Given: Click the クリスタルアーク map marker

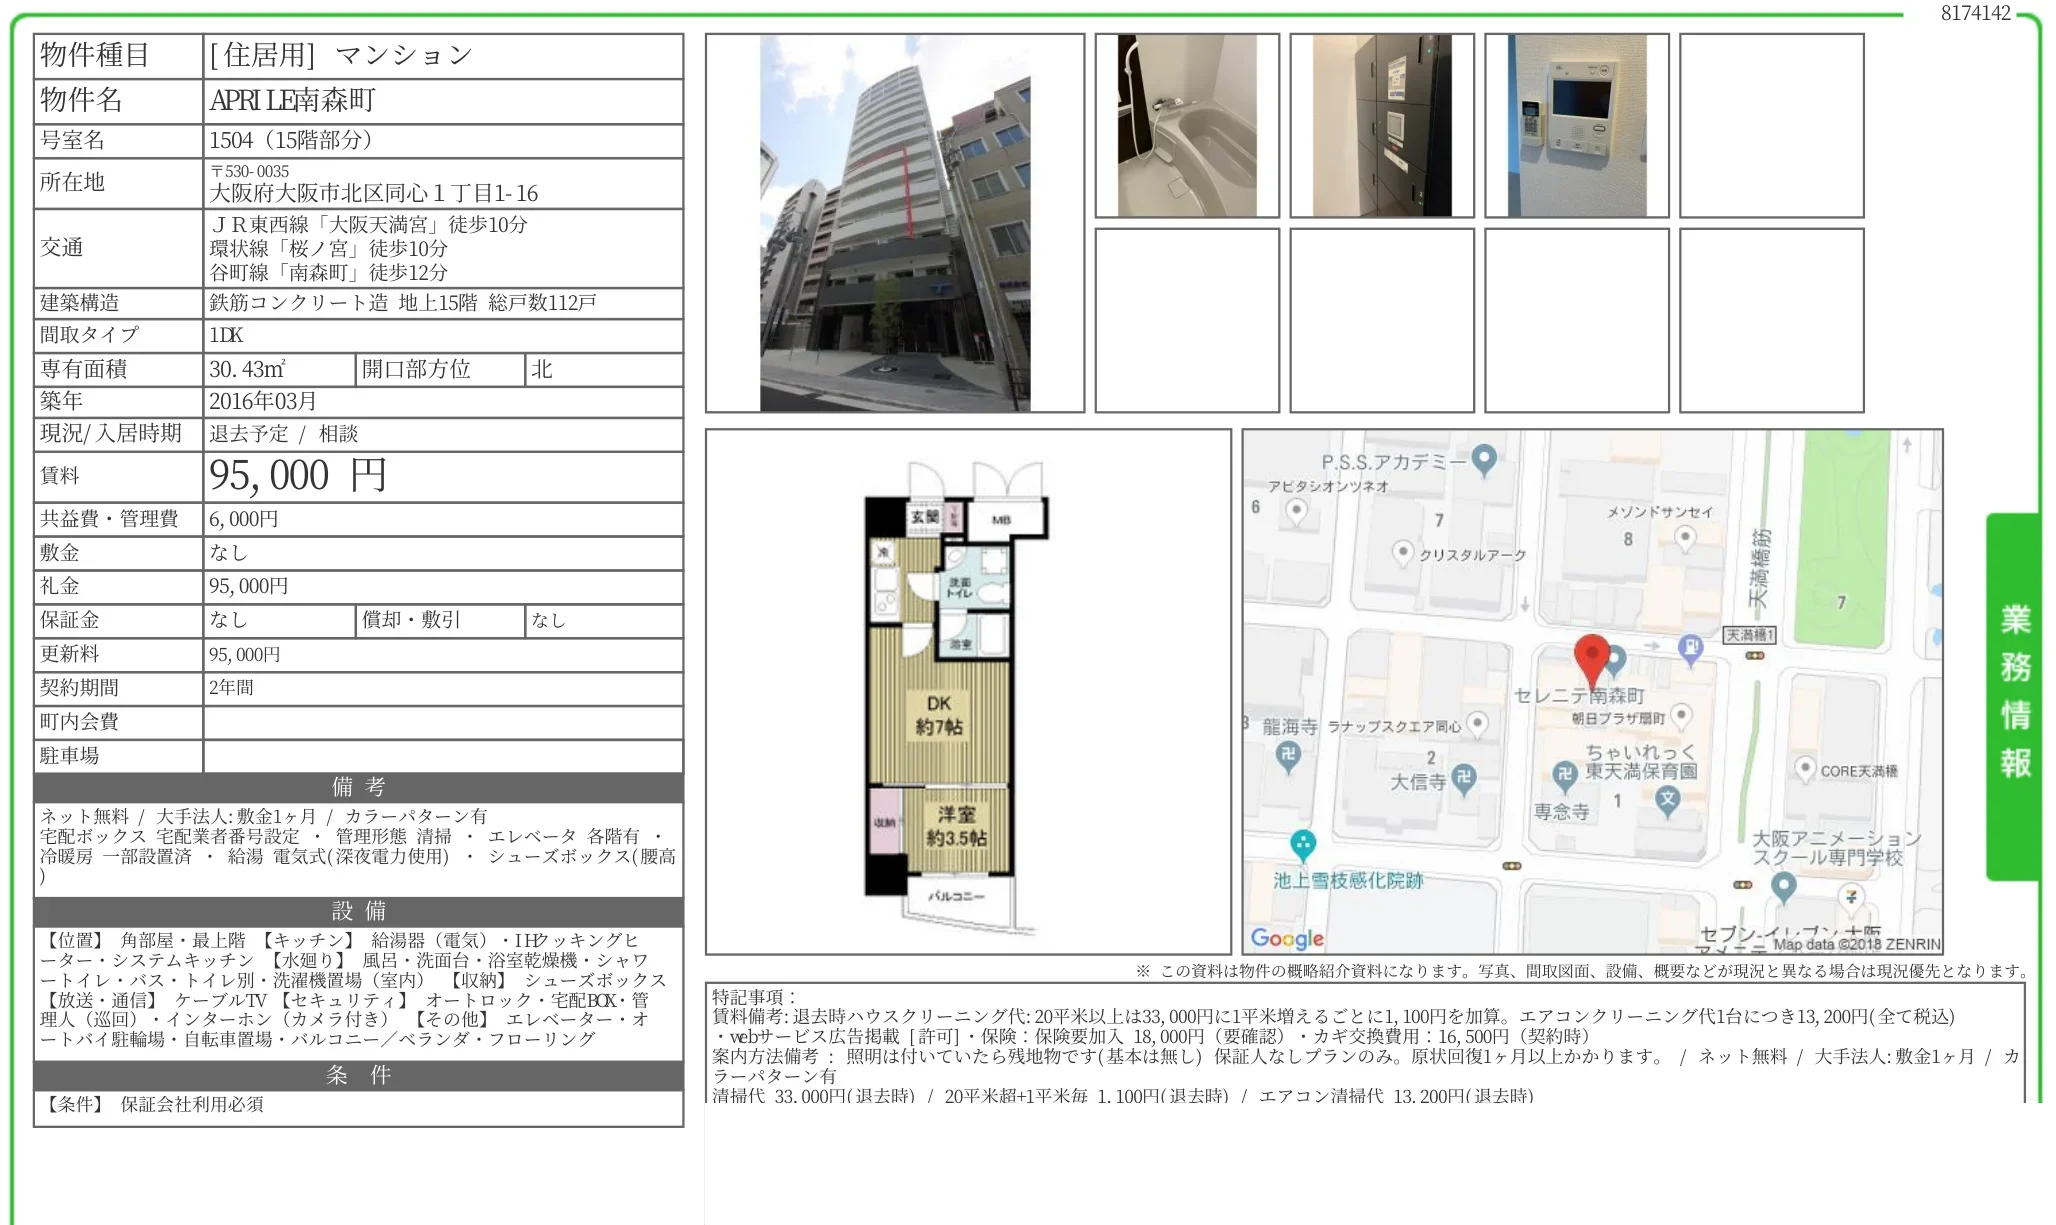Looking at the screenshot, I should 1404,549.
